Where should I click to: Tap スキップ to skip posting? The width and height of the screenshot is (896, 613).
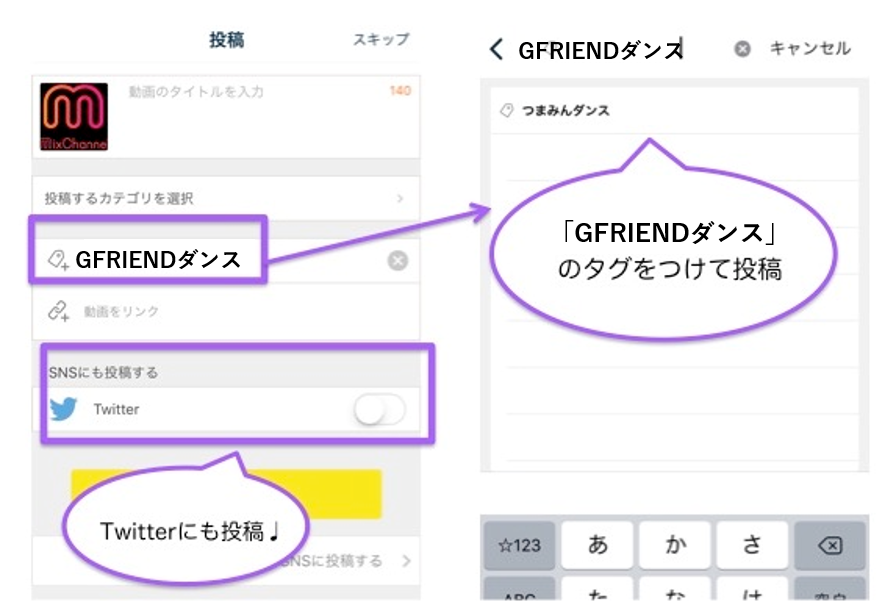(380, 40)
